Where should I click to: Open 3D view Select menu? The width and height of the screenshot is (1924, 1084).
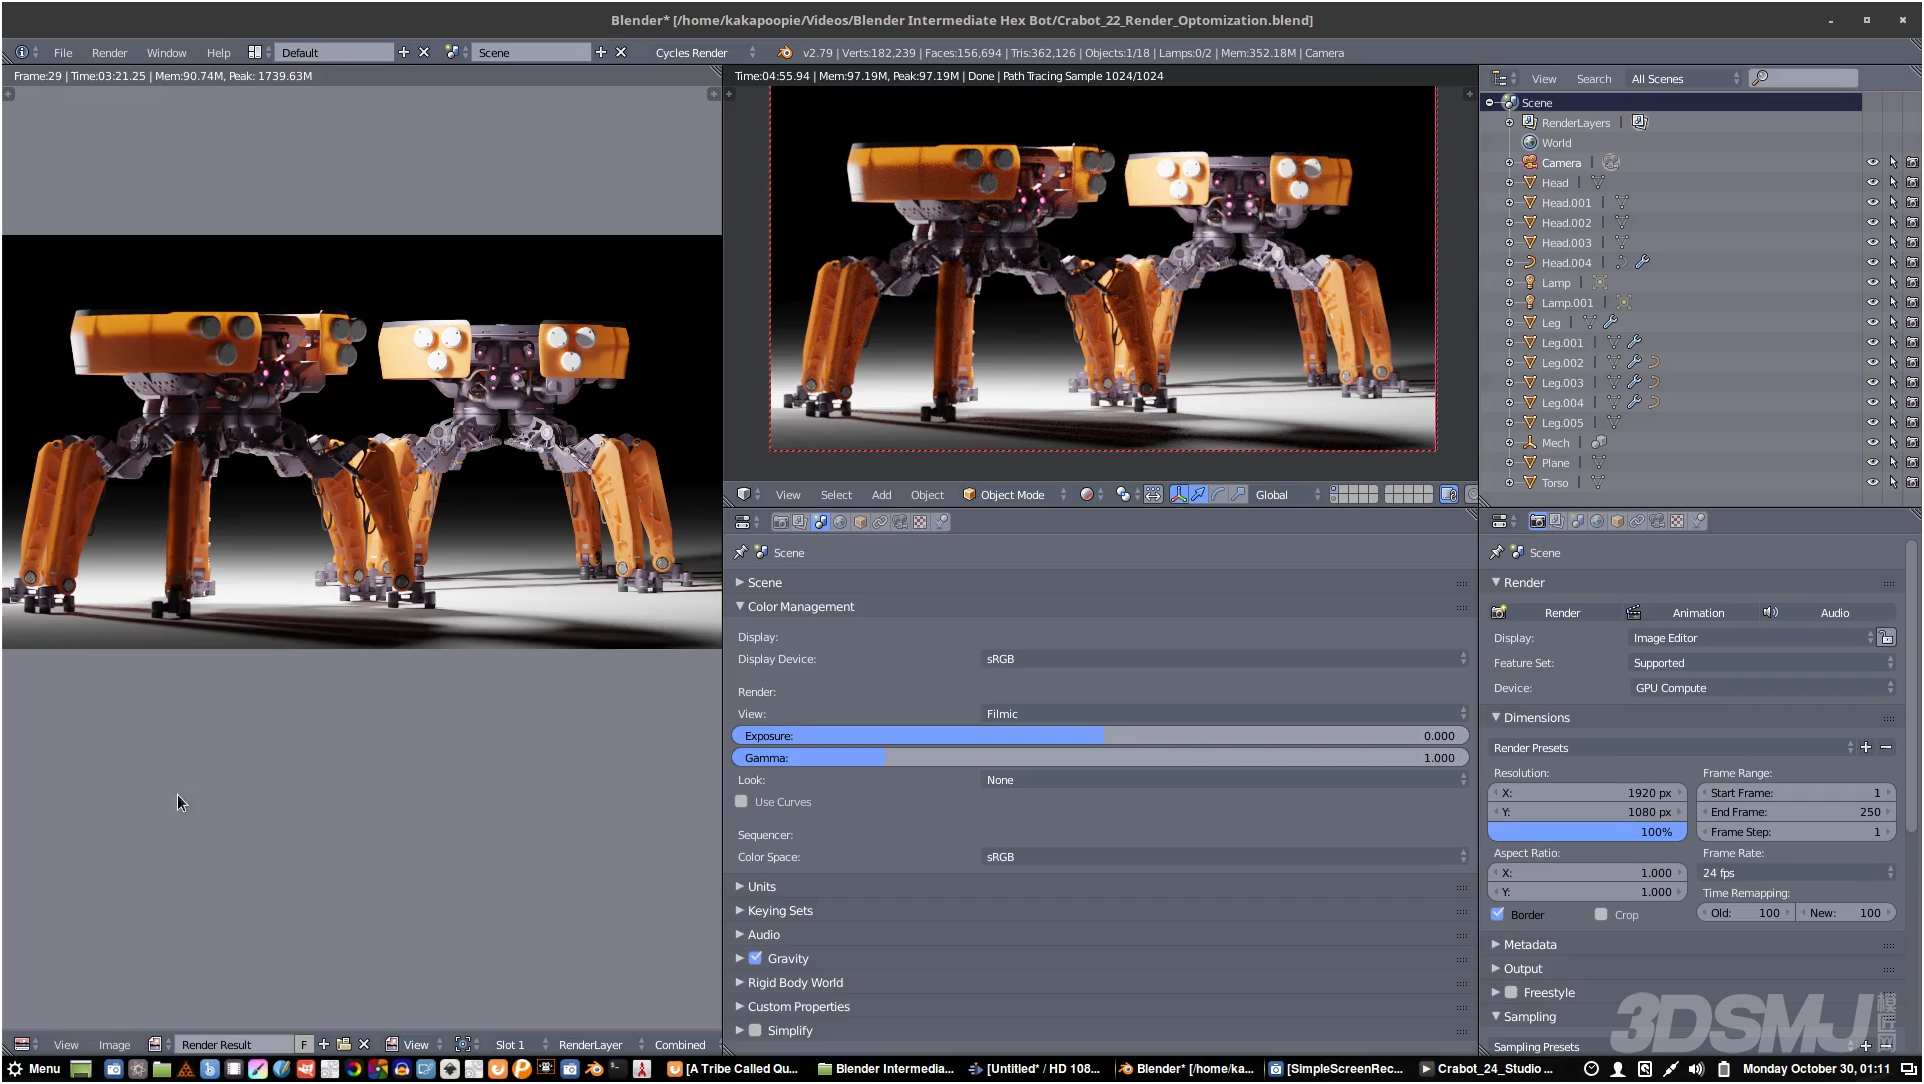(x=836, y=494)
